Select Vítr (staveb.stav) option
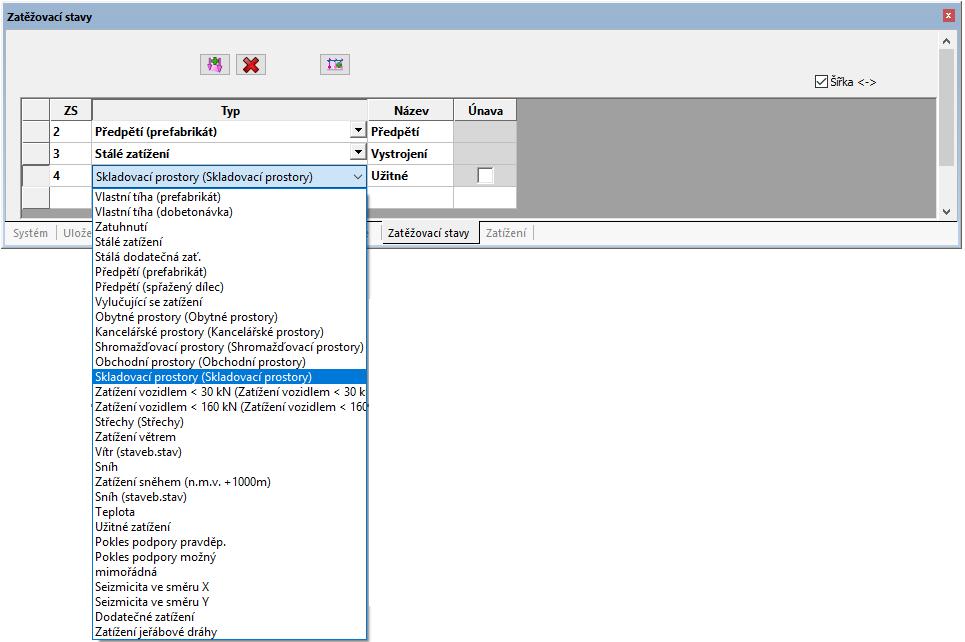This screenshot has width=965, height=642. pyautogui.click(x=230, y=452)
